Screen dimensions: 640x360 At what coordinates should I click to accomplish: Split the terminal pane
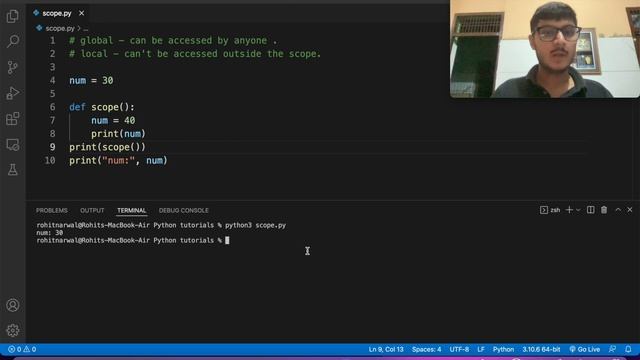click(x=591, y=210)
